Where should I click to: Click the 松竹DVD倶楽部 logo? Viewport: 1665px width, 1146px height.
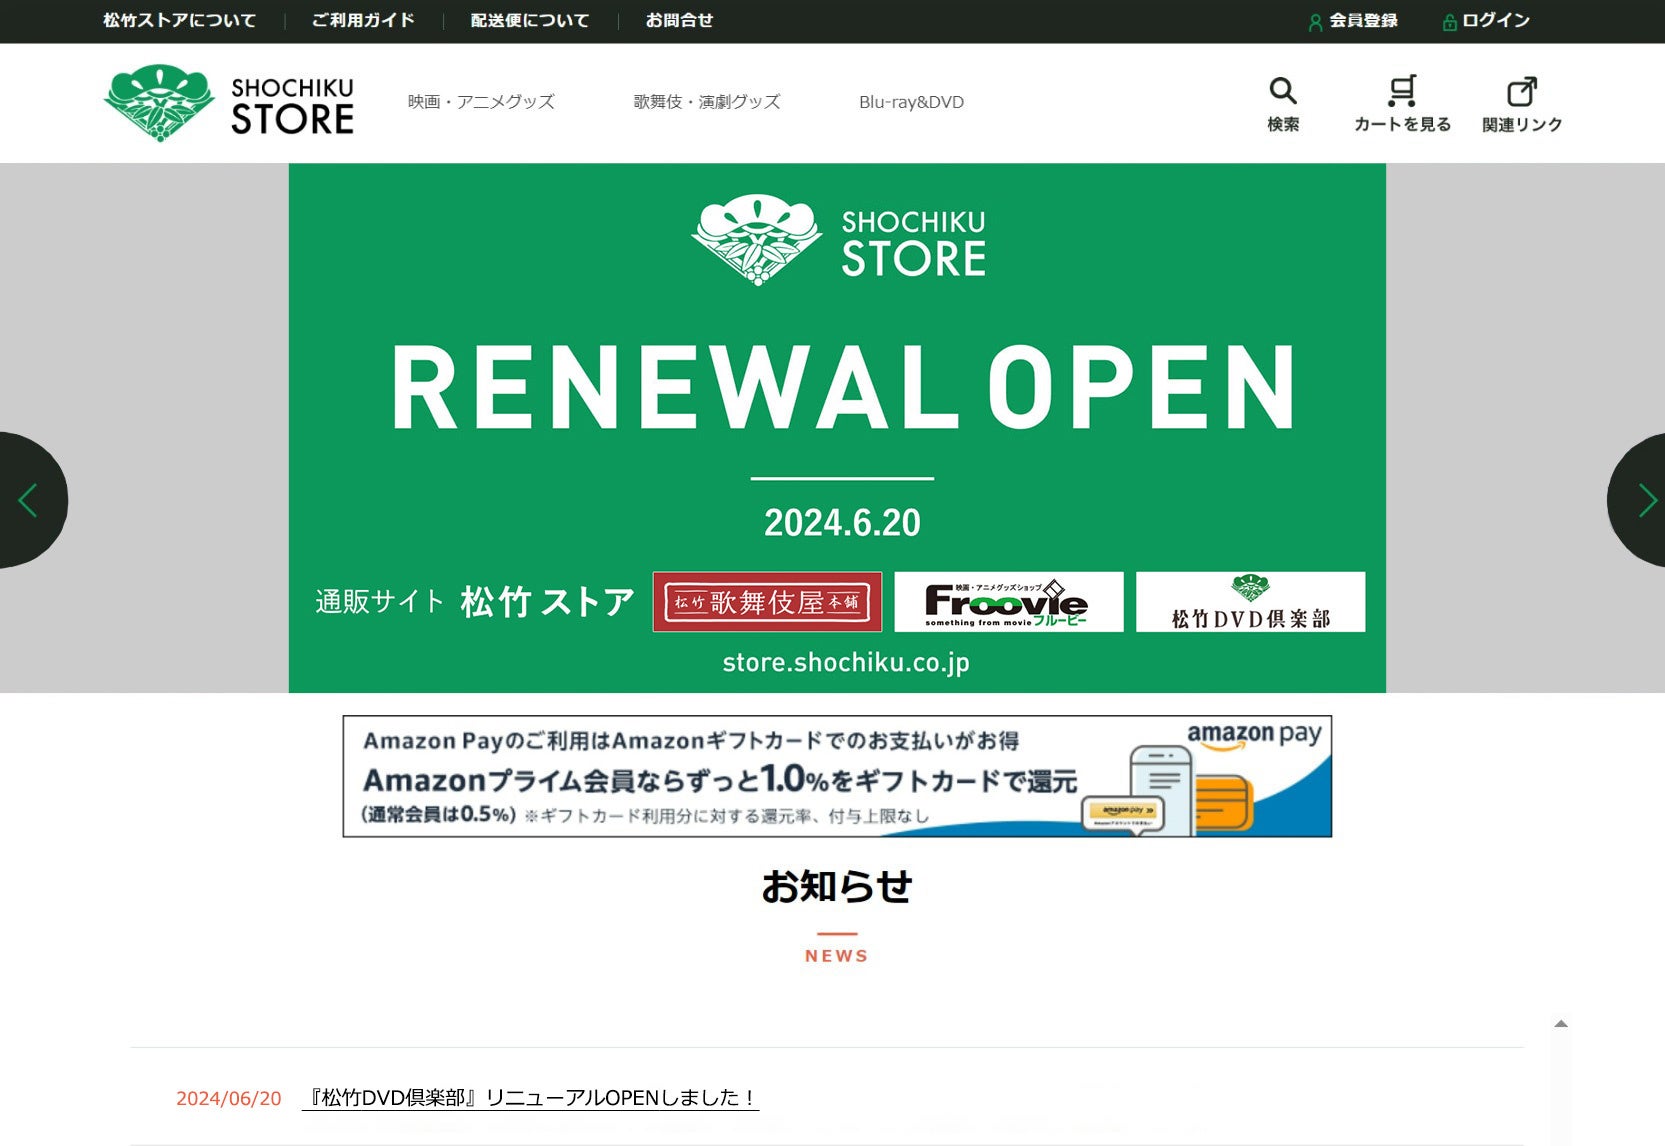(x=1250, y=602)
